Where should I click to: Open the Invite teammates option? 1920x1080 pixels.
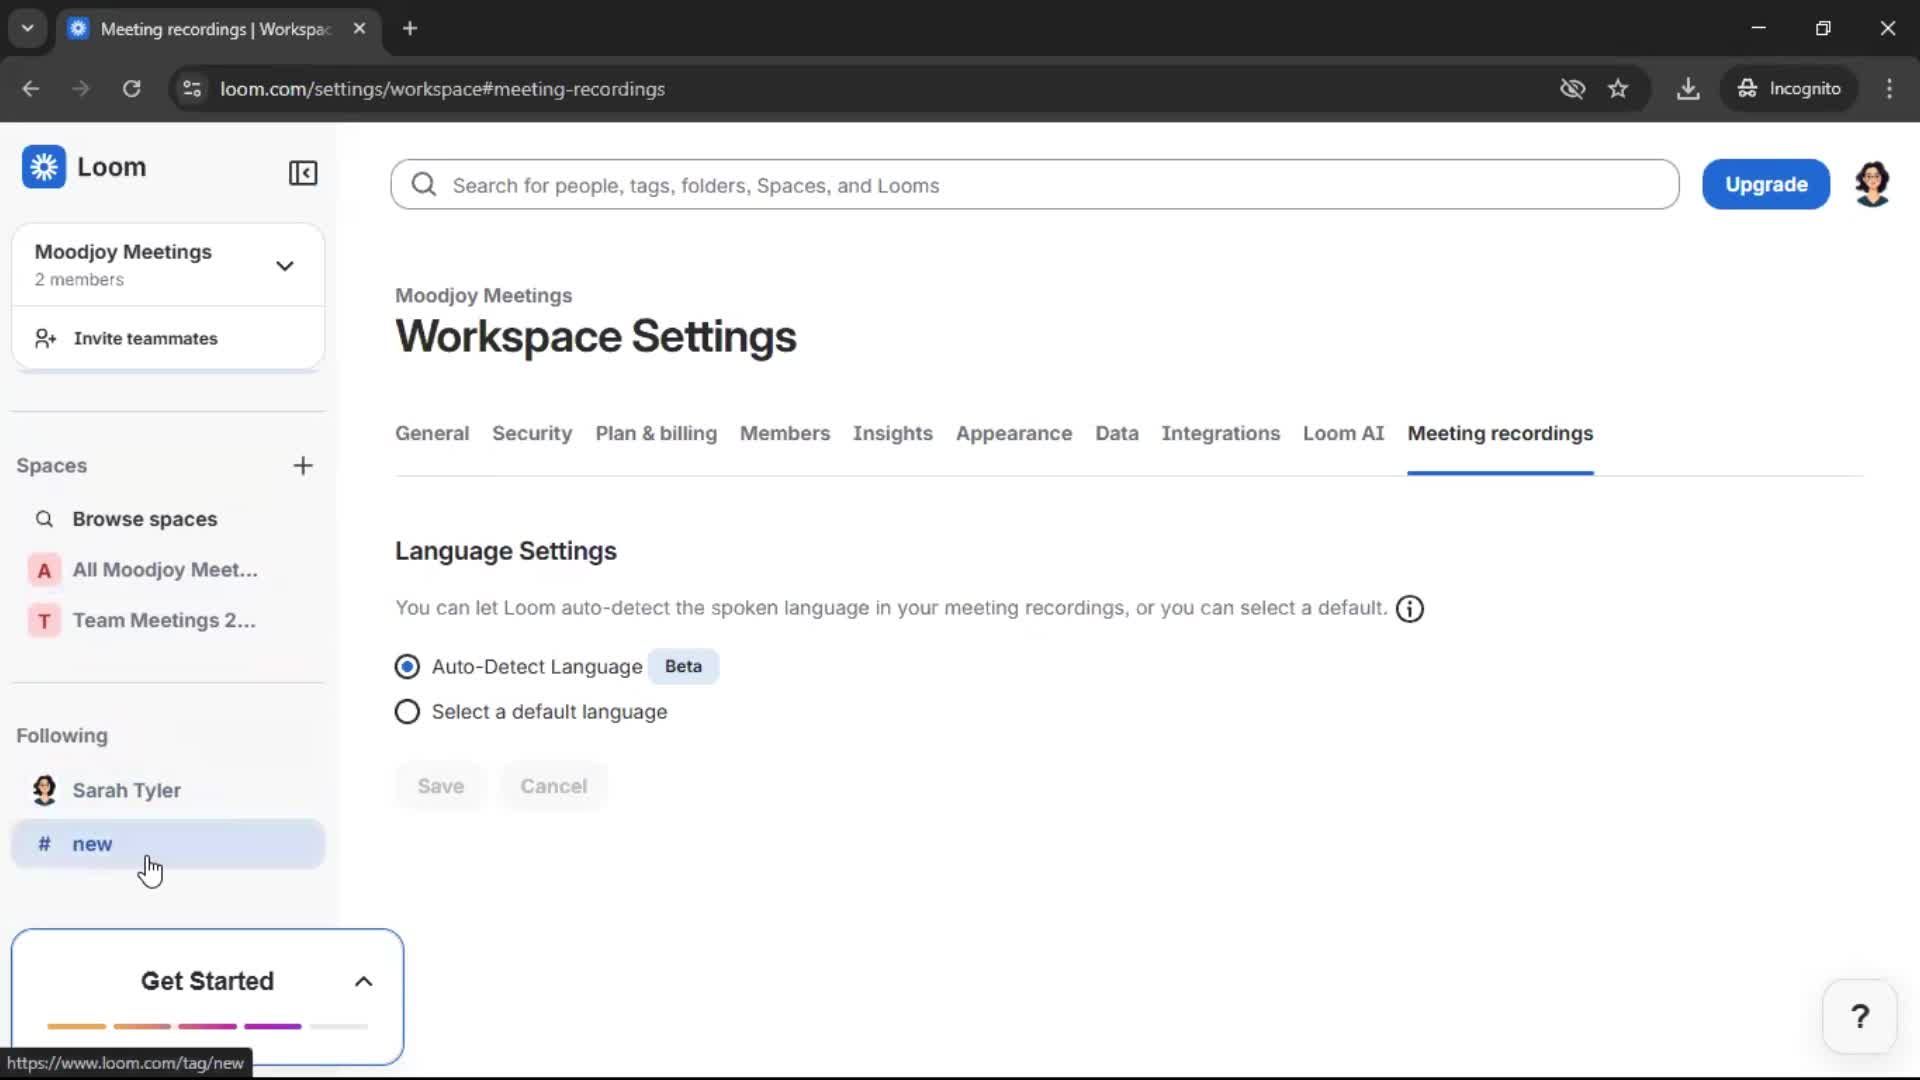[146, 338]
